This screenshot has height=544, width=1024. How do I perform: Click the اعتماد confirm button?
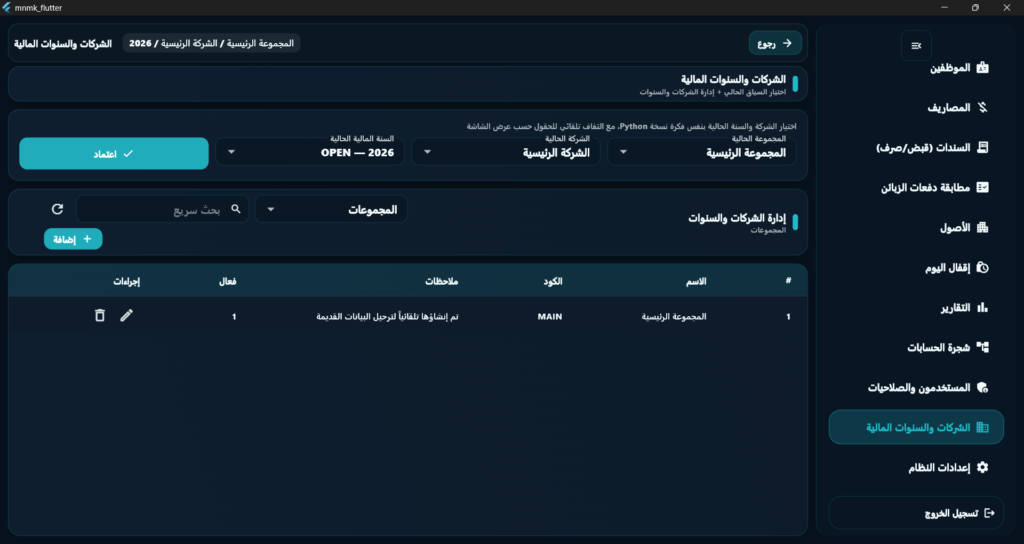[114, 153]
